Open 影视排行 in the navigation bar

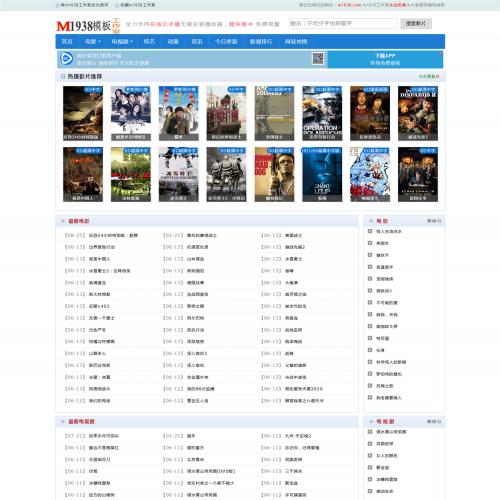pyautogui.click(x=261, y=42)
